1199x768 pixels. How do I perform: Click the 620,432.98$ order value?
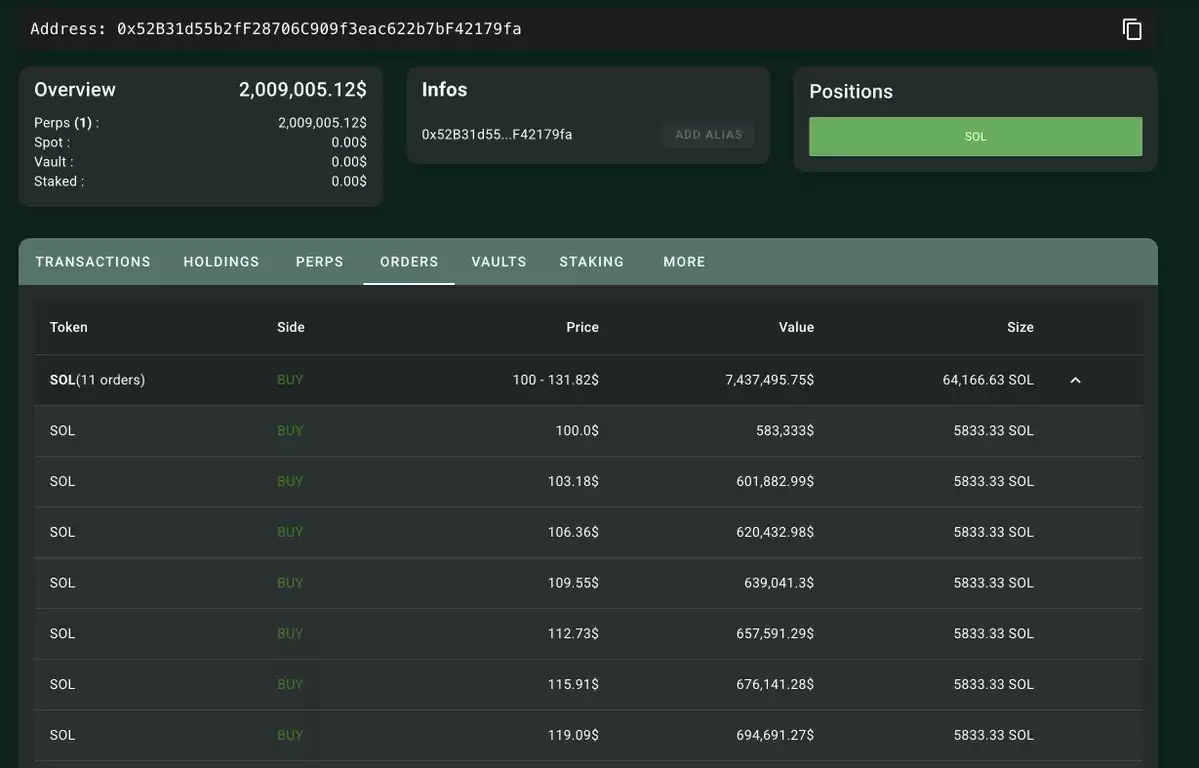pos(775,532)
